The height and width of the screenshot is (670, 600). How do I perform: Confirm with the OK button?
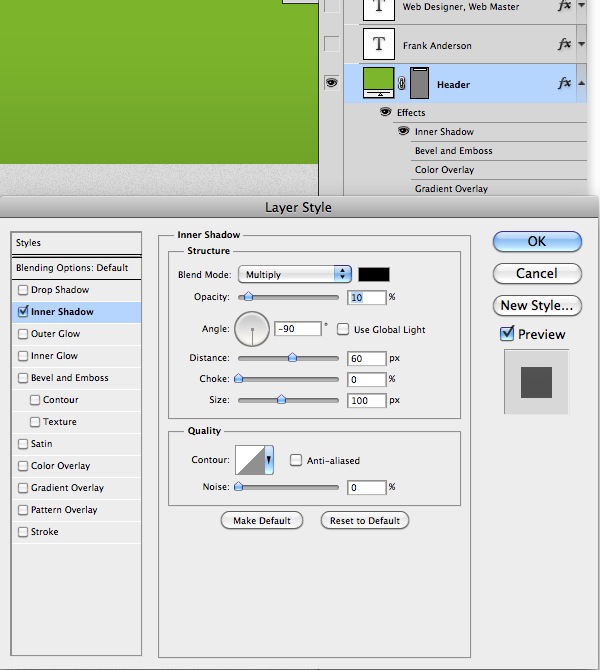537,241
